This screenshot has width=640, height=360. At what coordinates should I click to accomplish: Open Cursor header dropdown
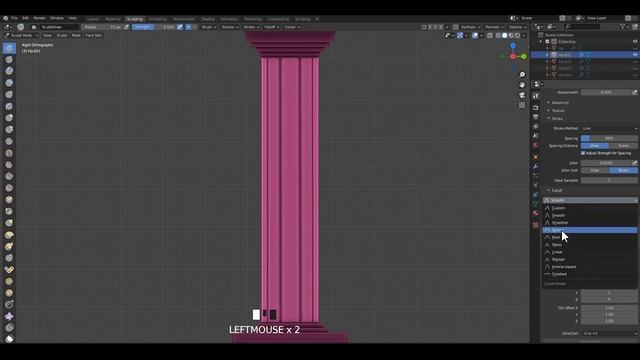point(291,27)
